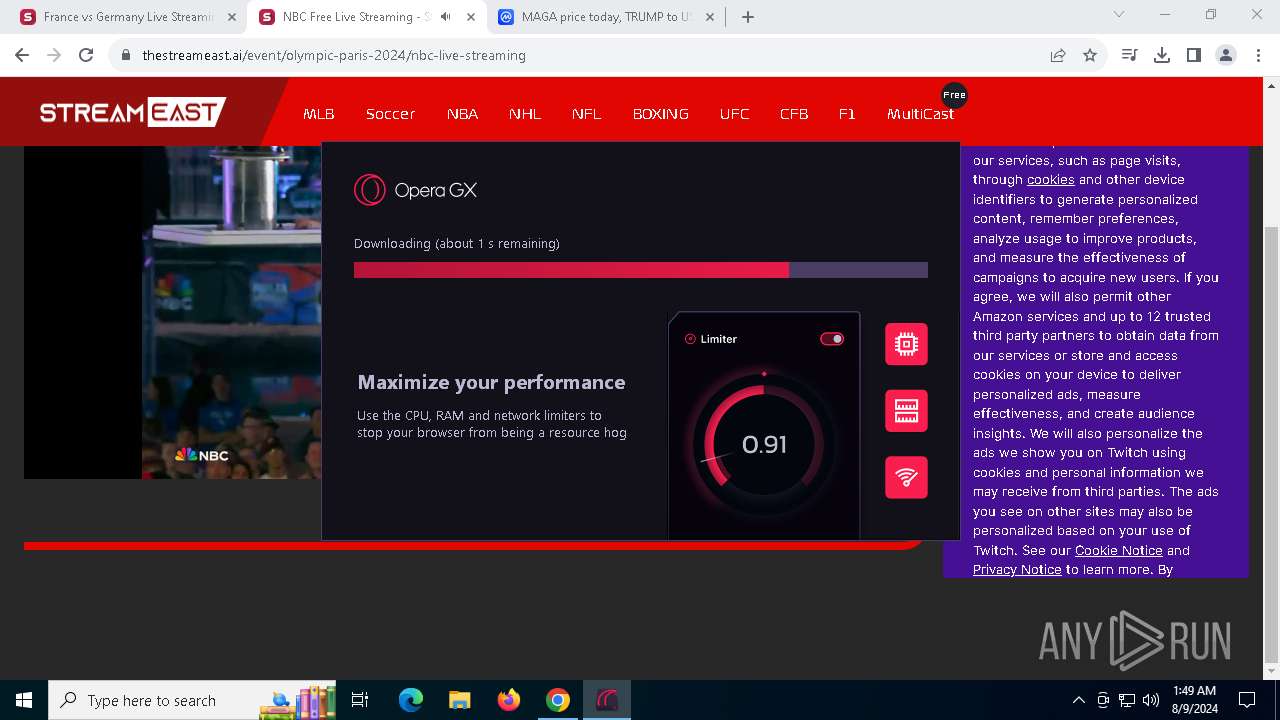1280x720 pixels.
Task: Open the volume control in tray
Action: [1151, 700]
